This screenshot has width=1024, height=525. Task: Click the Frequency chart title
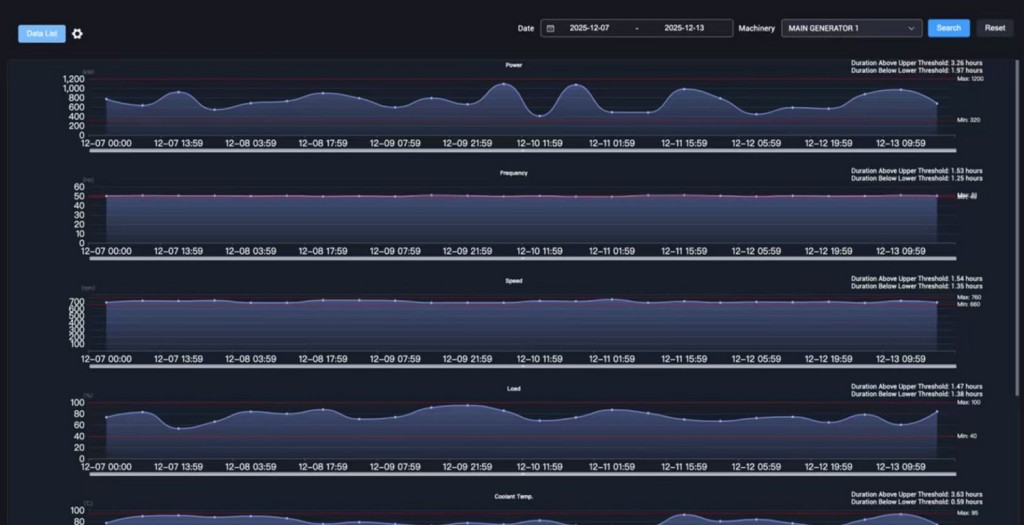pyautogui.click(x=513, y=173)
